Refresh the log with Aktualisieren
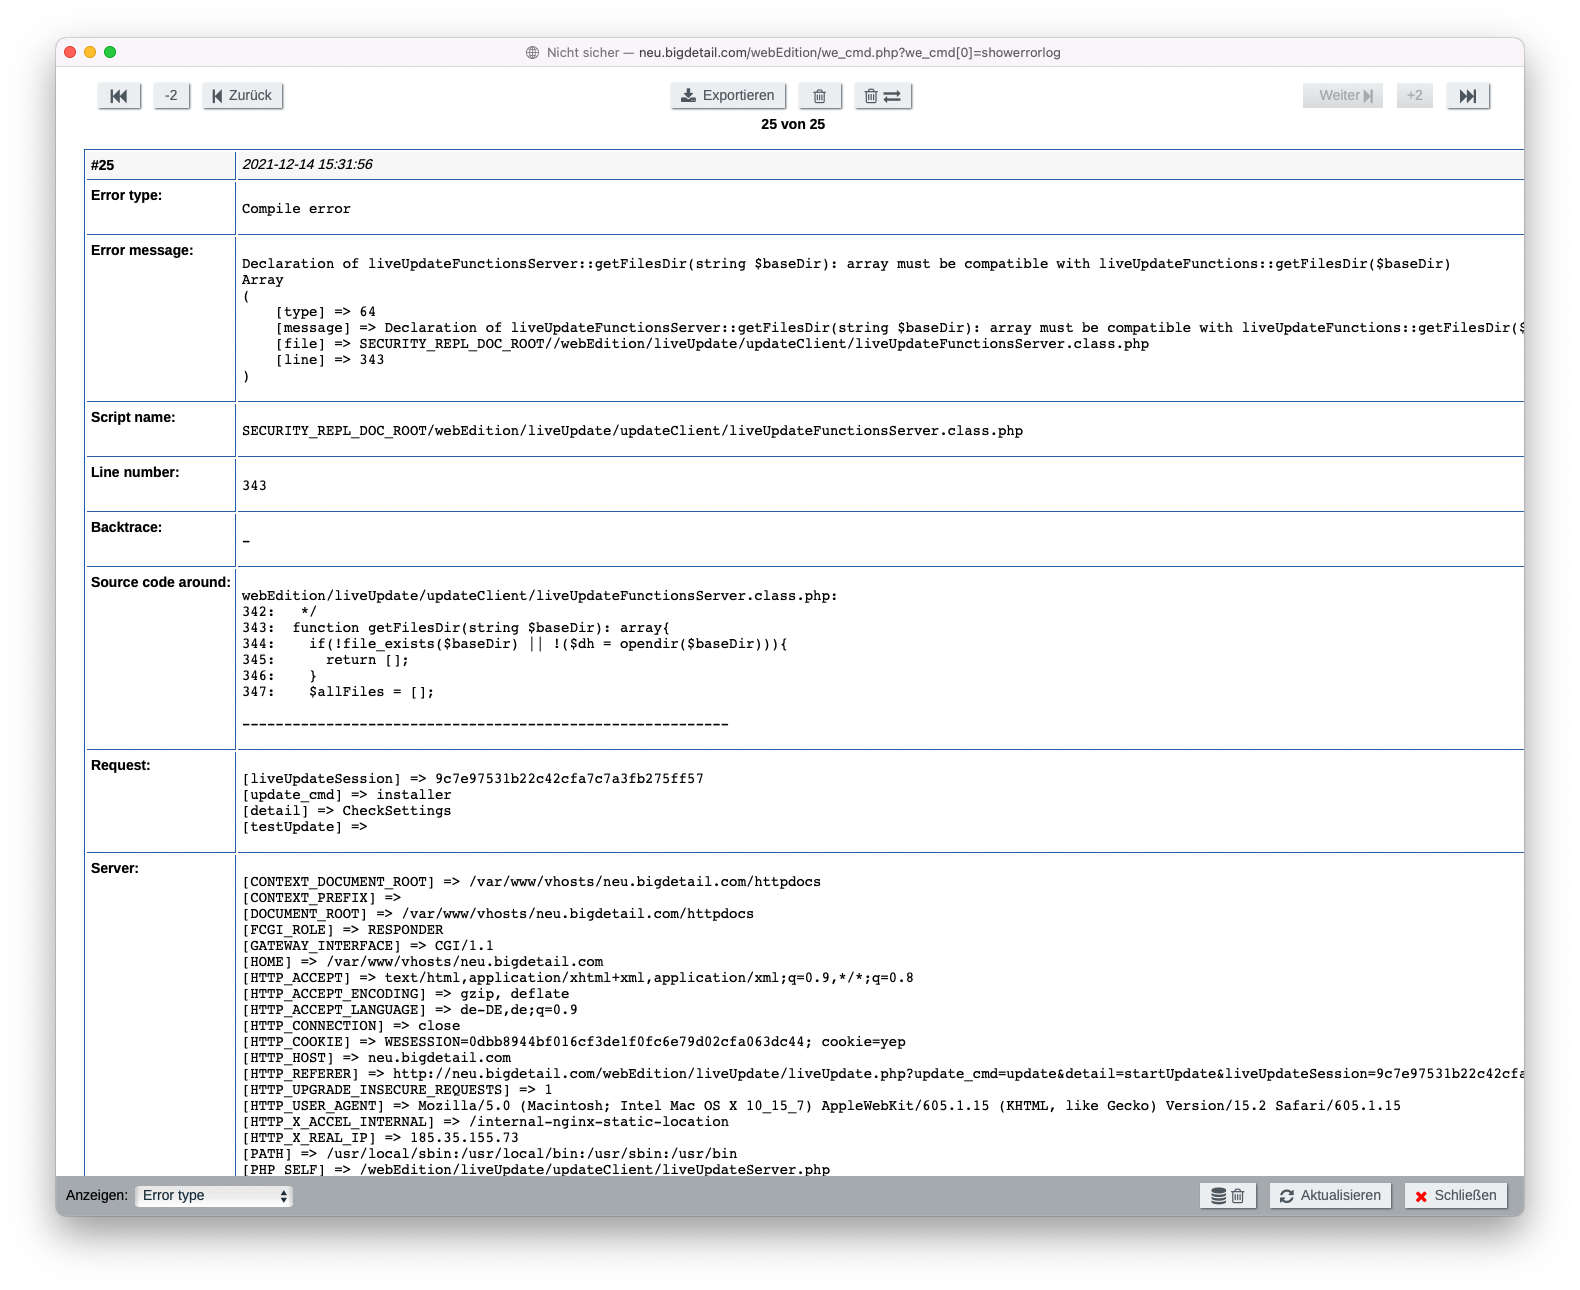 point(1331,1196)
